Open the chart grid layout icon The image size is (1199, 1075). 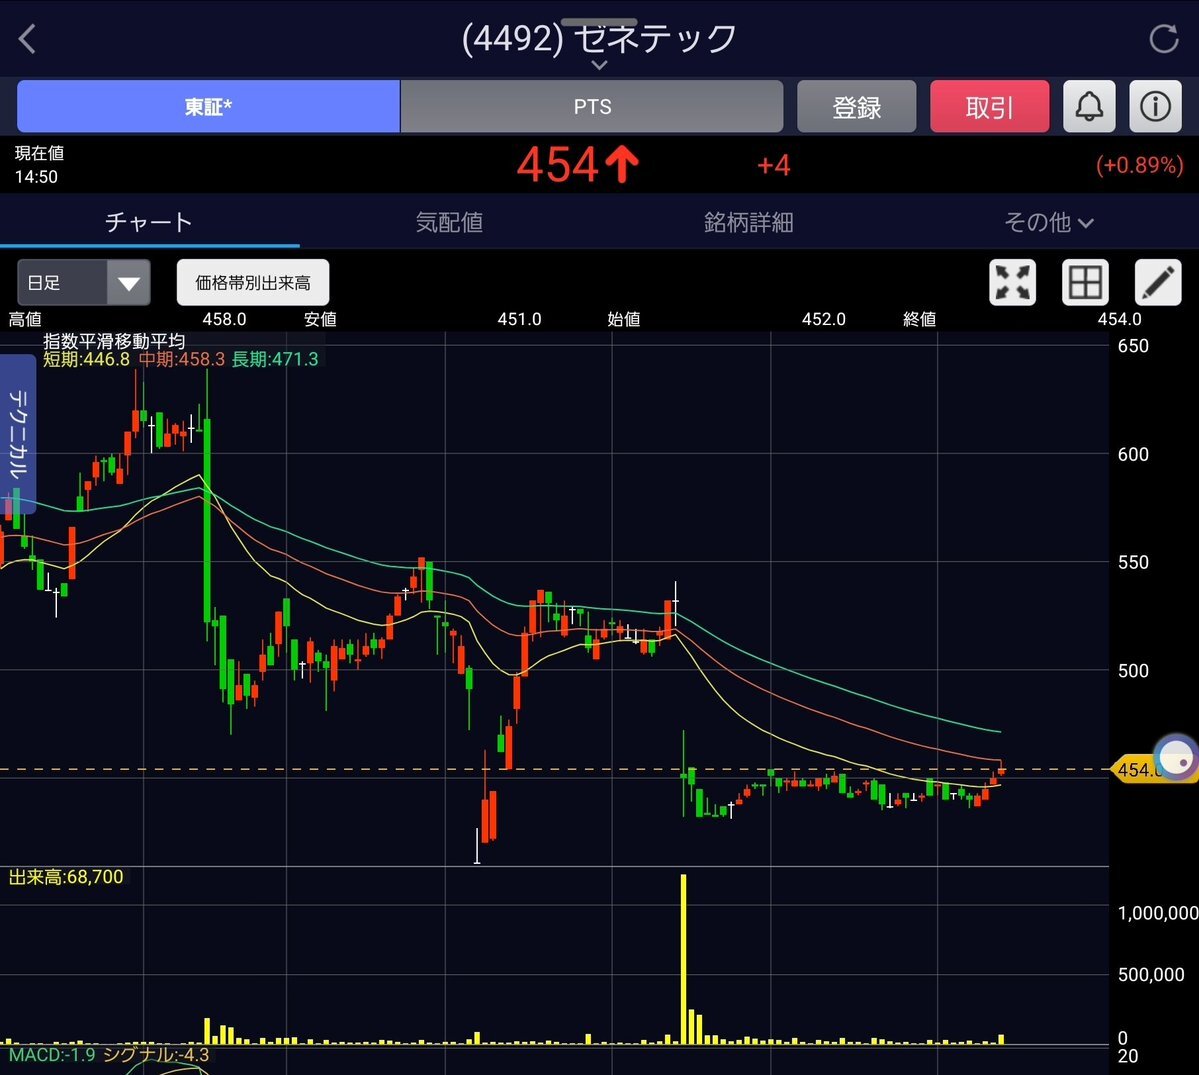pyautogui.click(x=1085, y=282)
